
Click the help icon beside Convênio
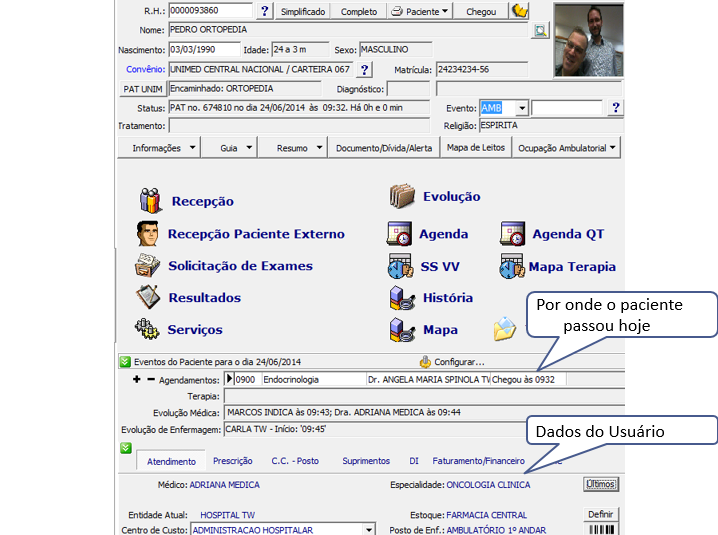click(x=364, y=70)
